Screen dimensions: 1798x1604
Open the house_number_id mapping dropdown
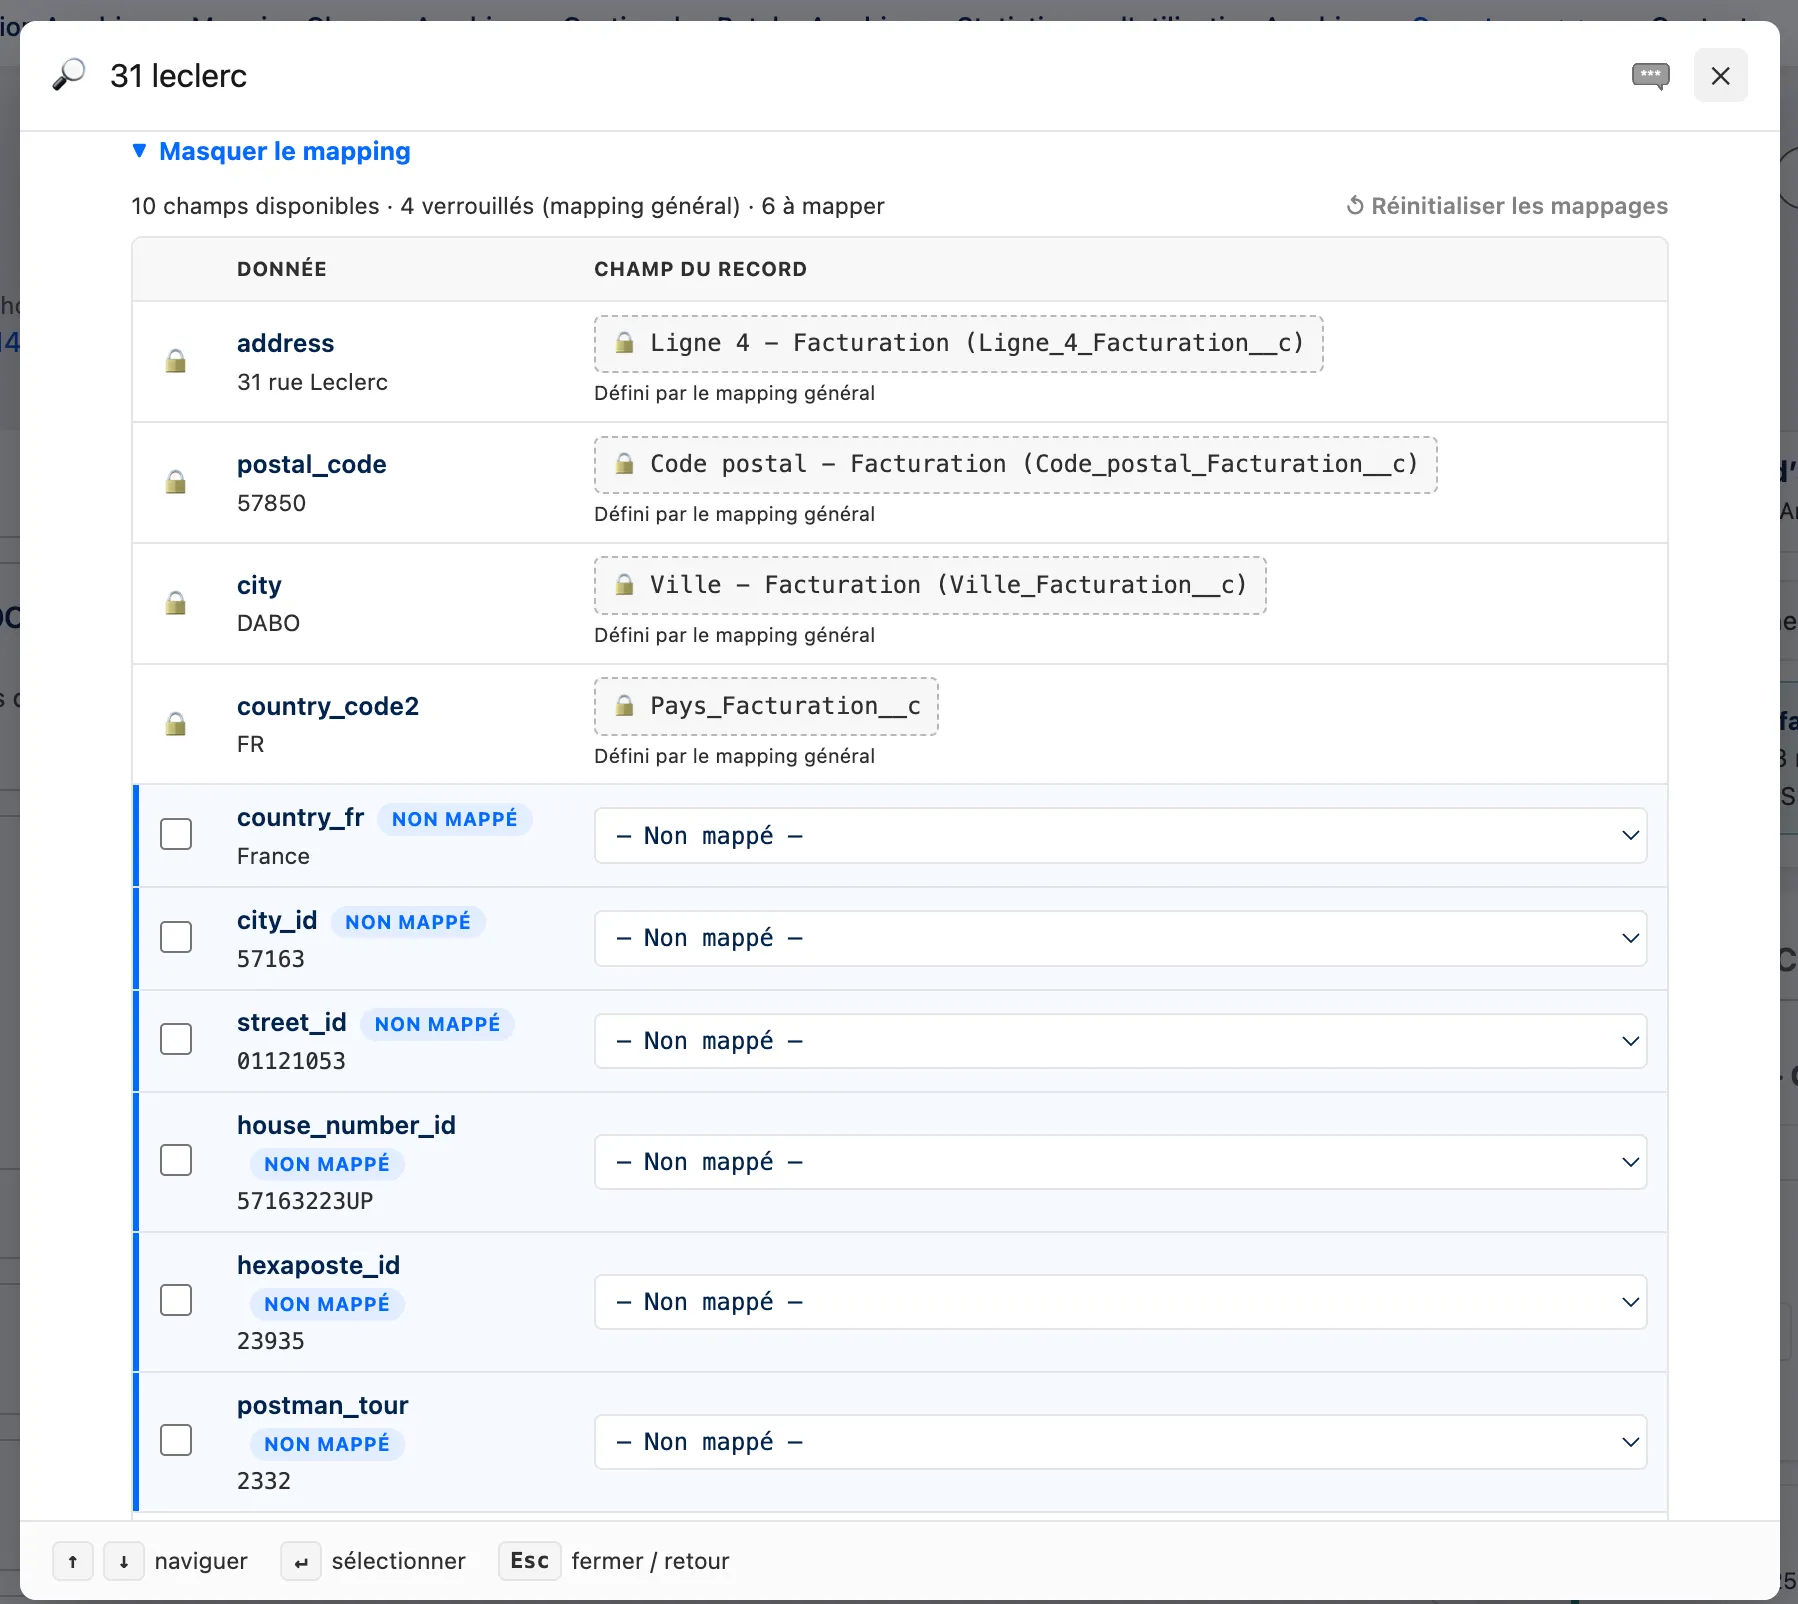pos(1120,1162)
